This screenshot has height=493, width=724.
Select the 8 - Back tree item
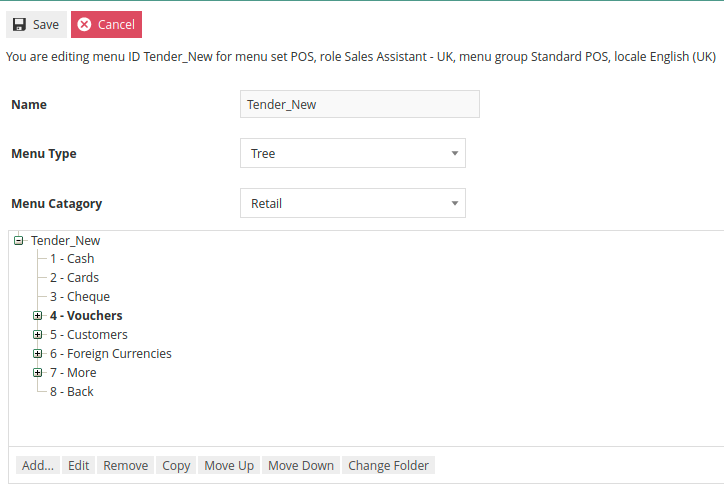click(72, 392)
